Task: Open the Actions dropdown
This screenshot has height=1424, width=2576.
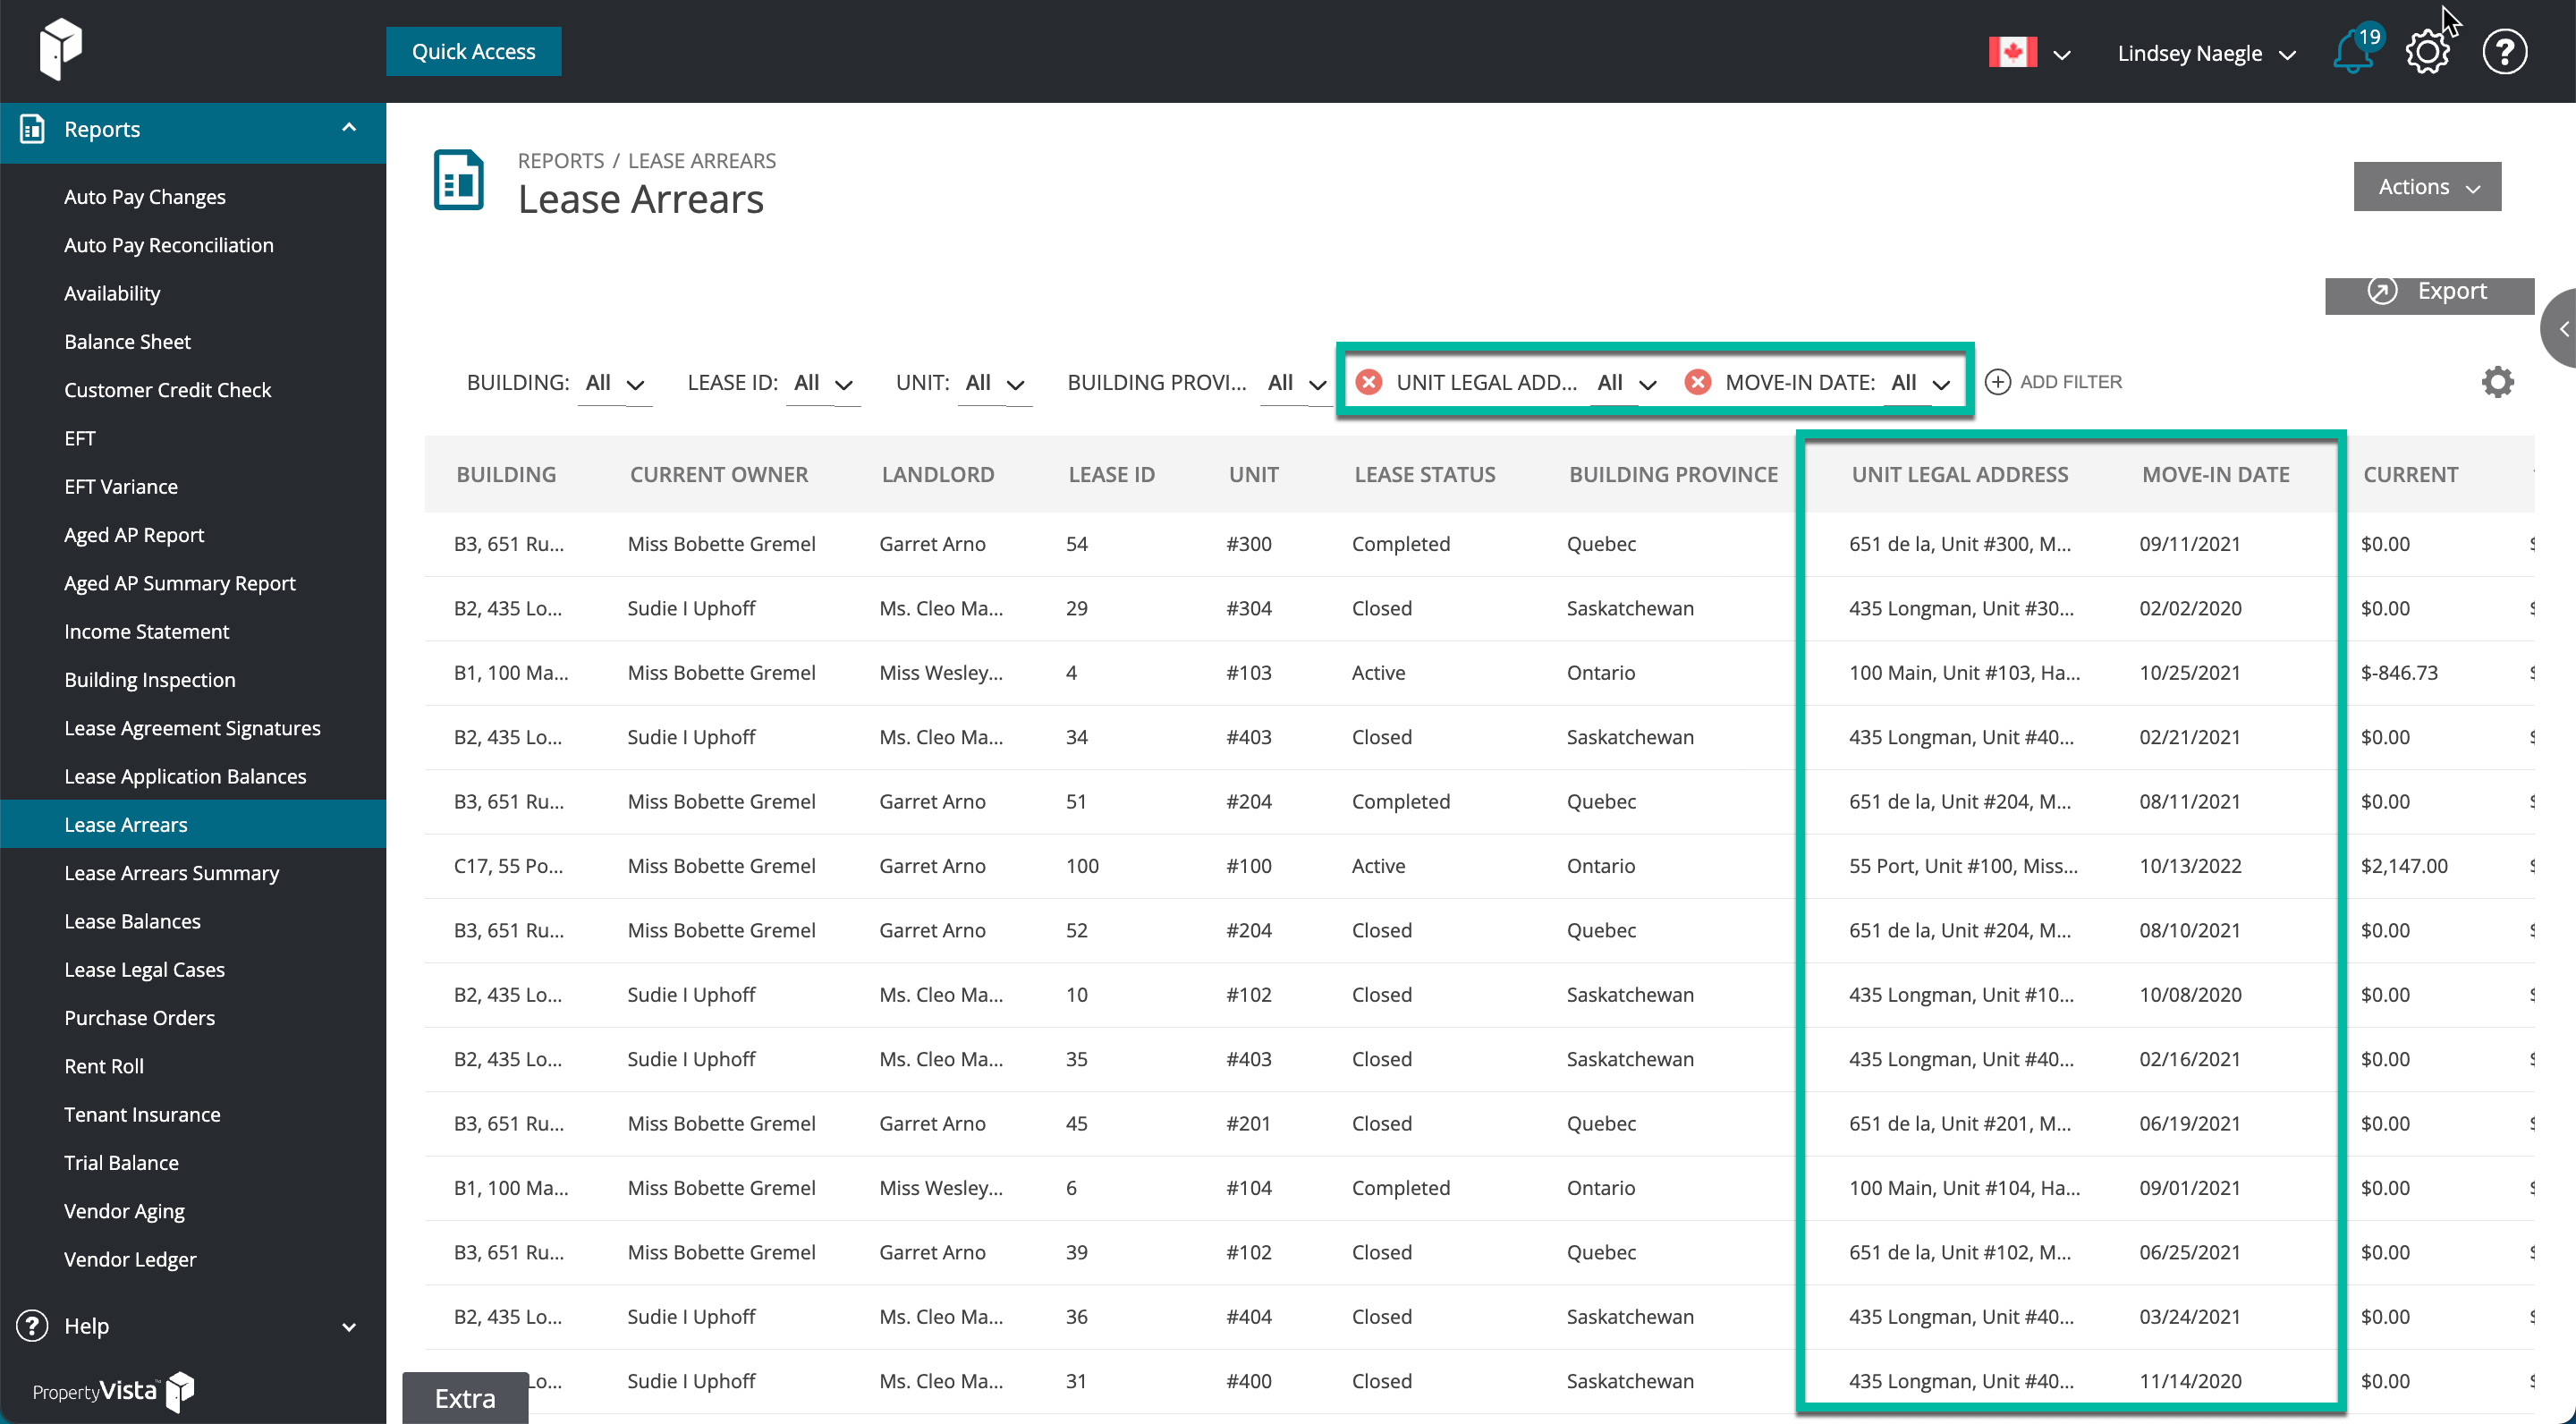Action: (x=2427, y=187)
